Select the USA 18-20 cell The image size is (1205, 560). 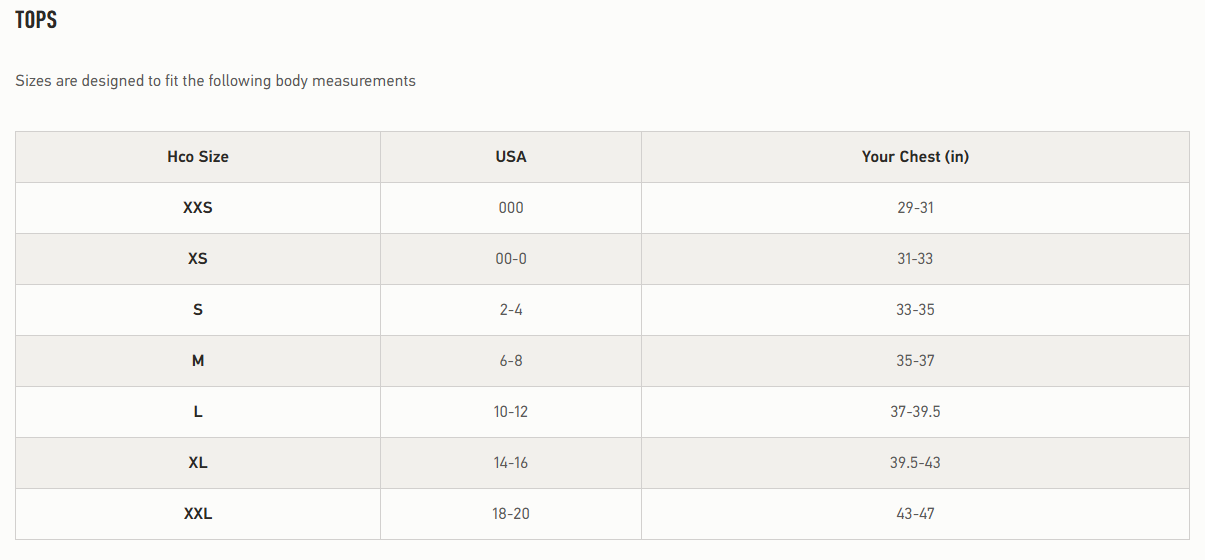[511, 514]
